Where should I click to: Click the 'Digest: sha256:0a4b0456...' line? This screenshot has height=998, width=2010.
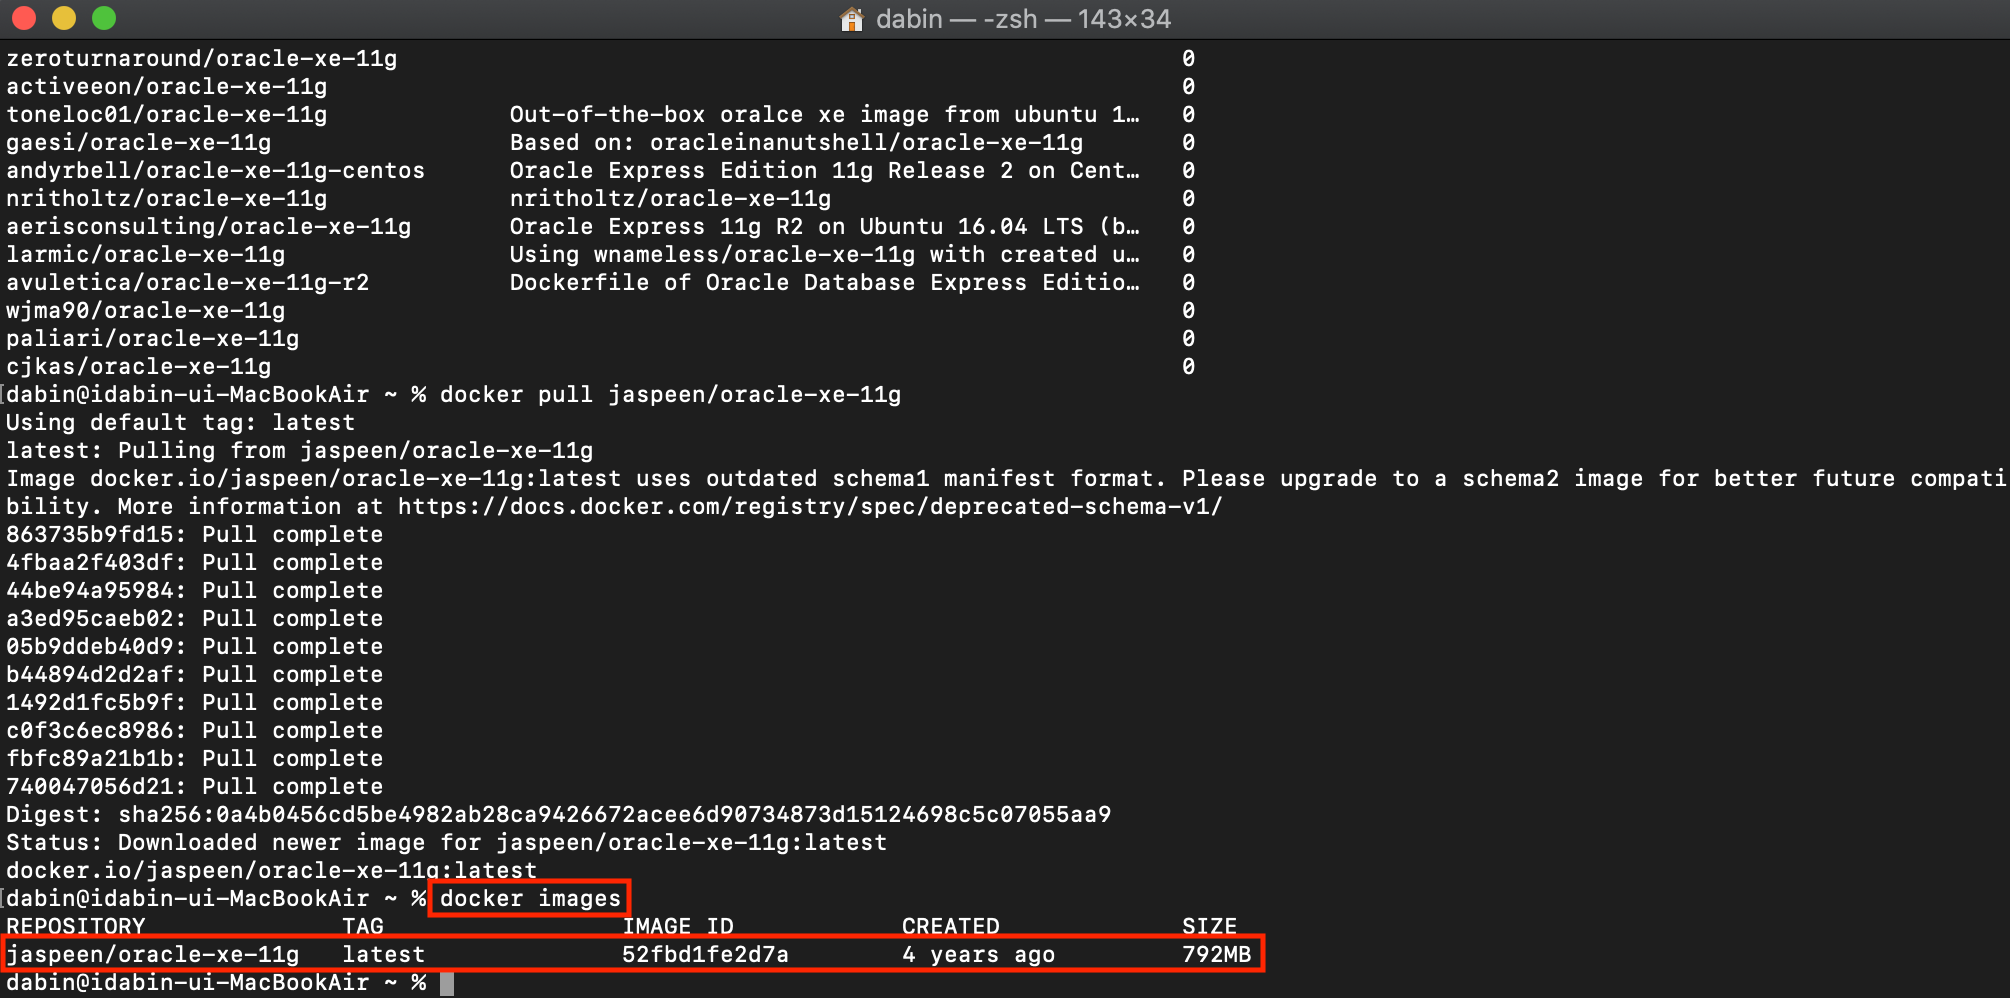click(x=559, y=815)
